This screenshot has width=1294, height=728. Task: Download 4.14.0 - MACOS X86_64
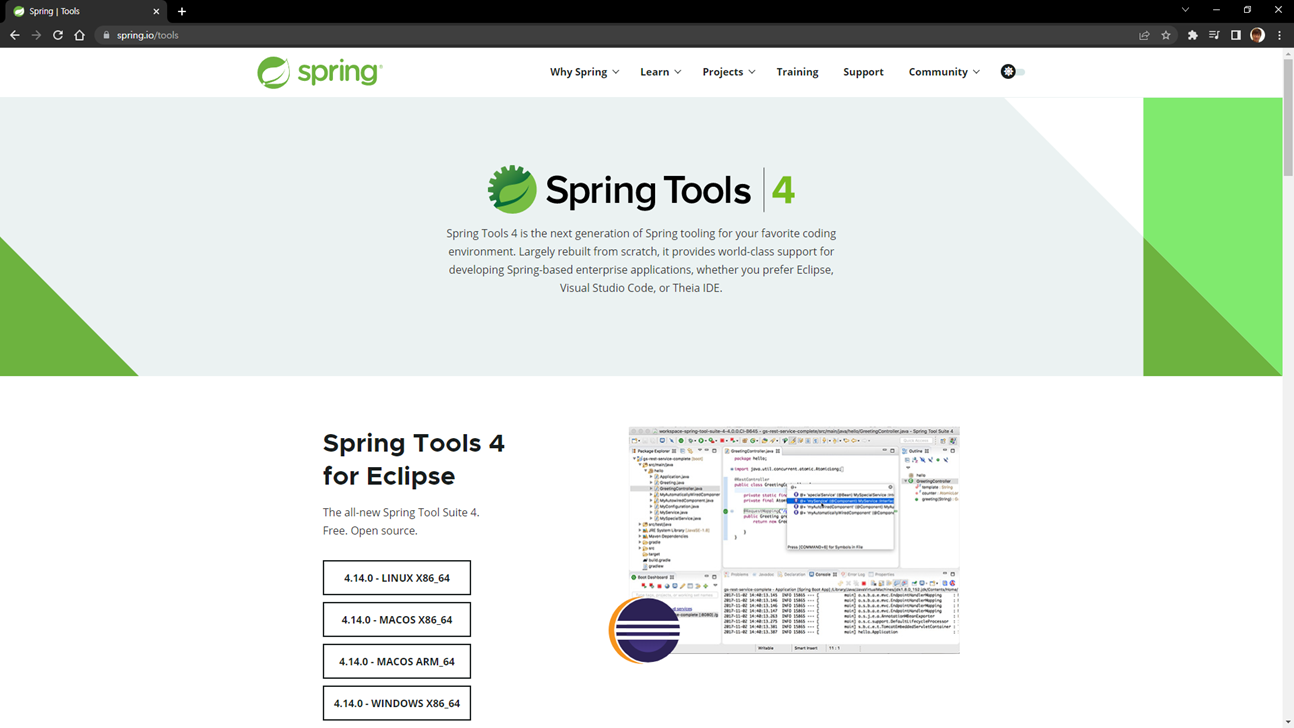point(397,620)
